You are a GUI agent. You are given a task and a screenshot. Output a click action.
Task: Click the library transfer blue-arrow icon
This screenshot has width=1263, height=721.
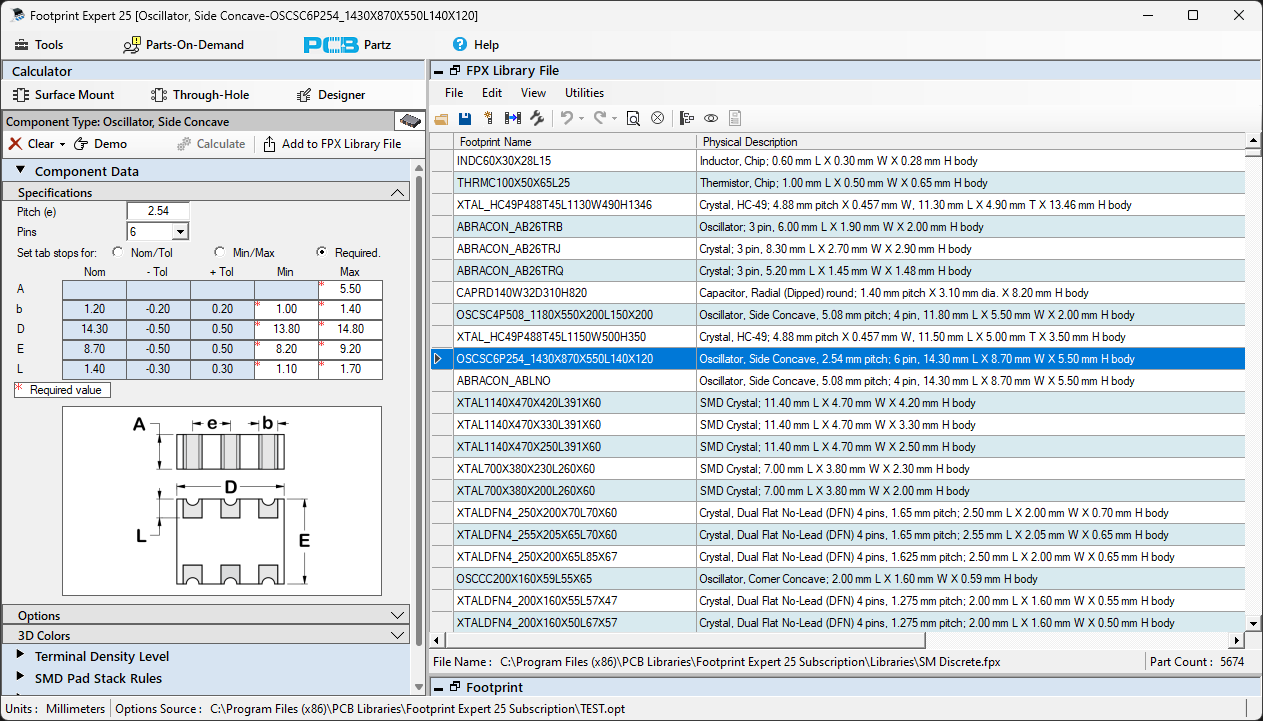pos(513,118)
